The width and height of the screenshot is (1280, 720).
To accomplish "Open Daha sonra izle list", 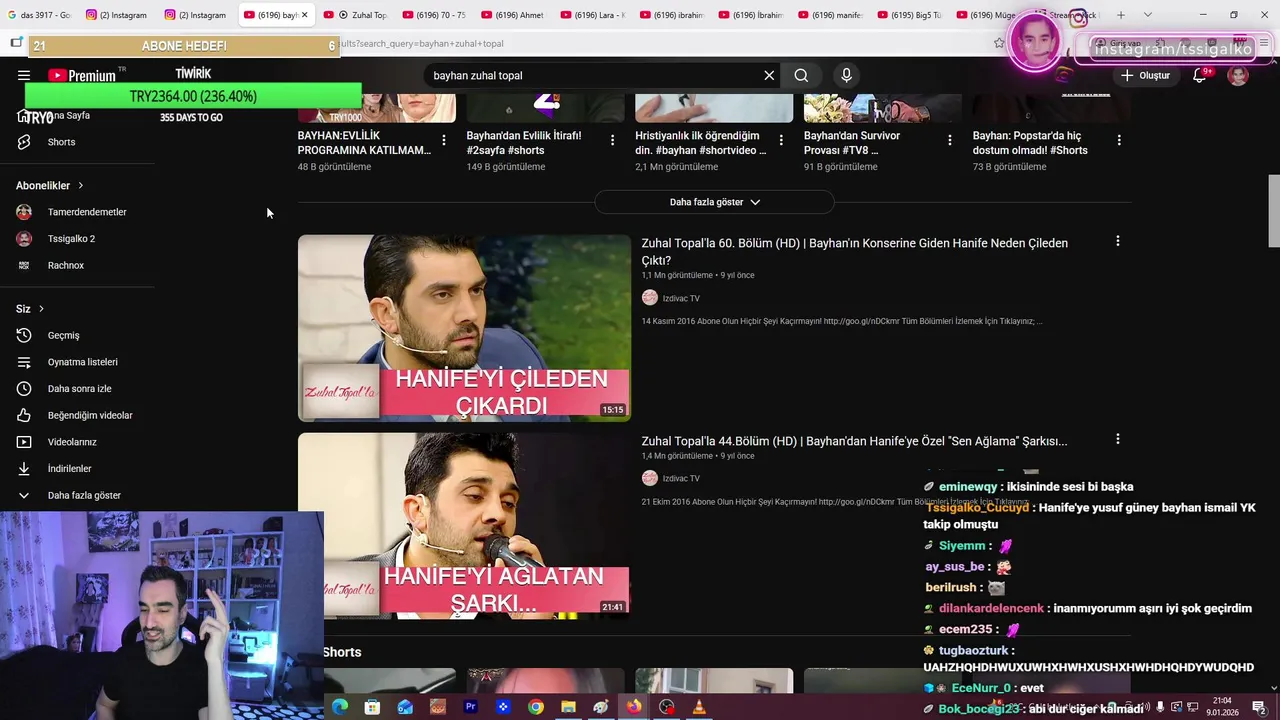I will pyautogui.click(x=78, y=388).
